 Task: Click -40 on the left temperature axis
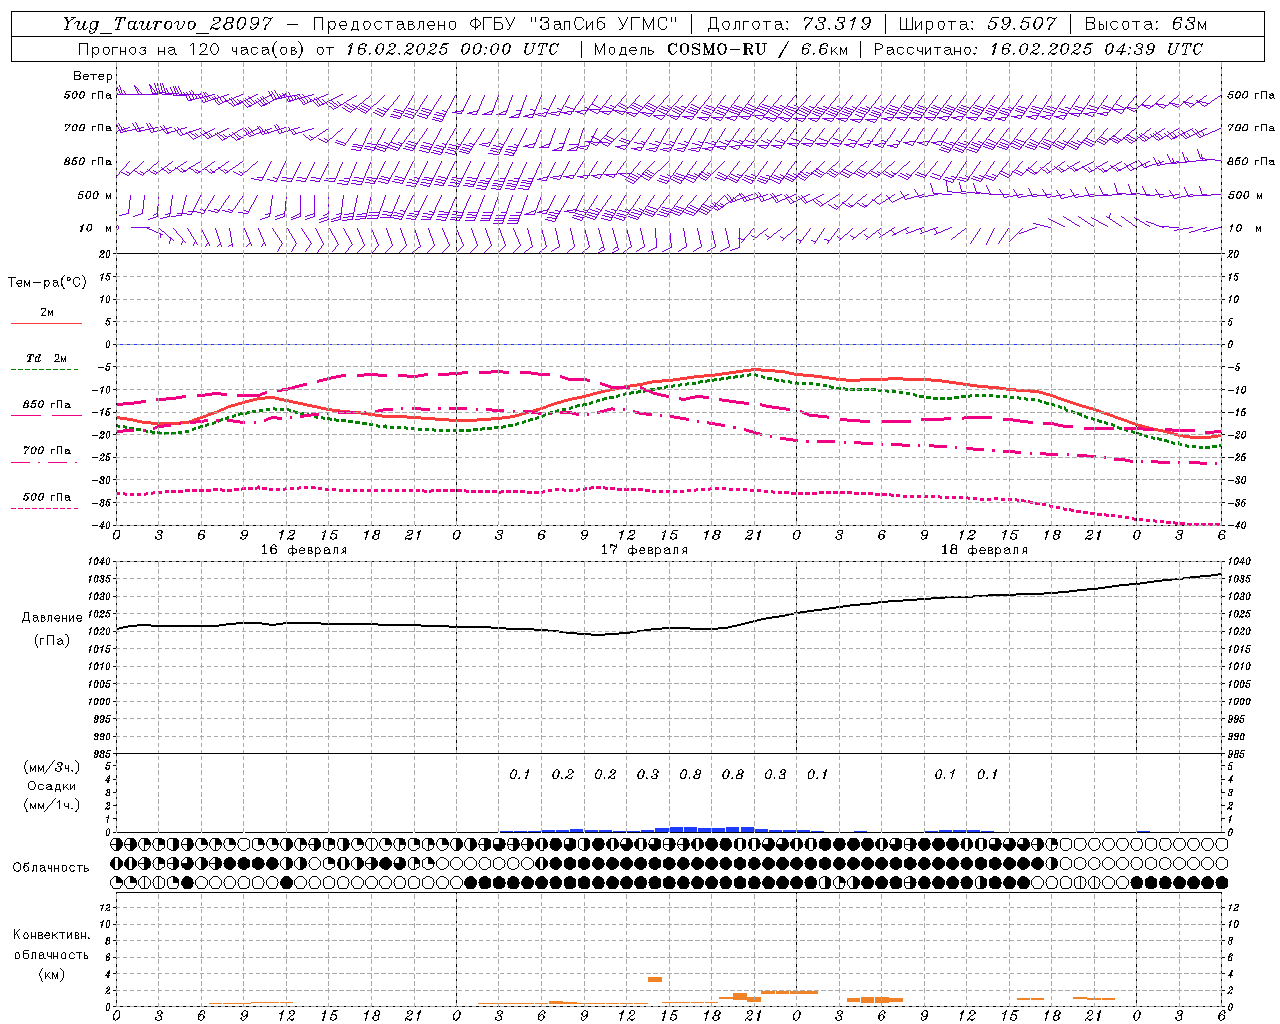pyautogui.click(x=100, y=526)
